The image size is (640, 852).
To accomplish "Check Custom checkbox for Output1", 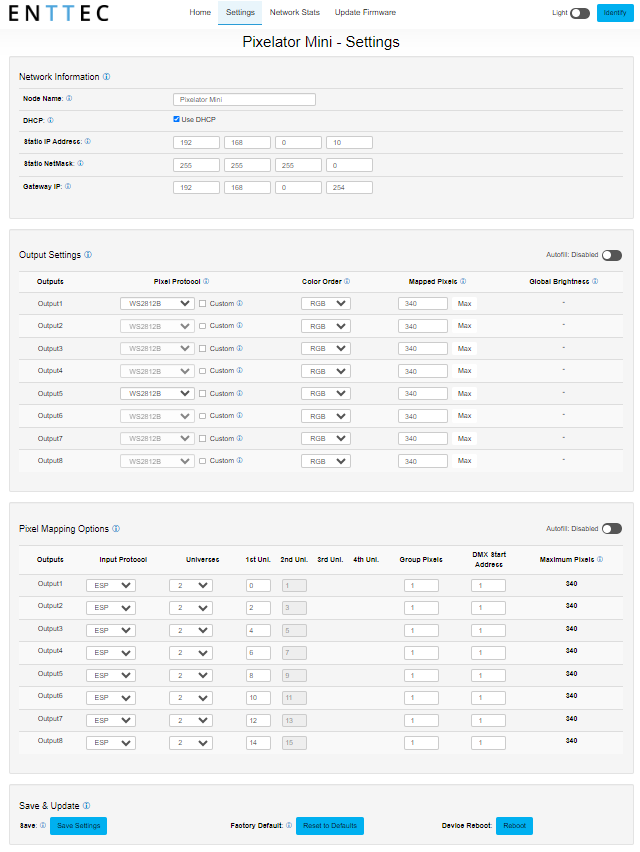I will pos(203,304).
